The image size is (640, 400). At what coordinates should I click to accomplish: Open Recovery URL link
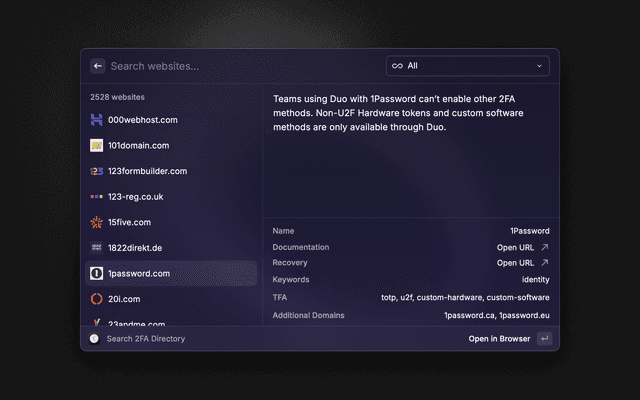(522, 263)
